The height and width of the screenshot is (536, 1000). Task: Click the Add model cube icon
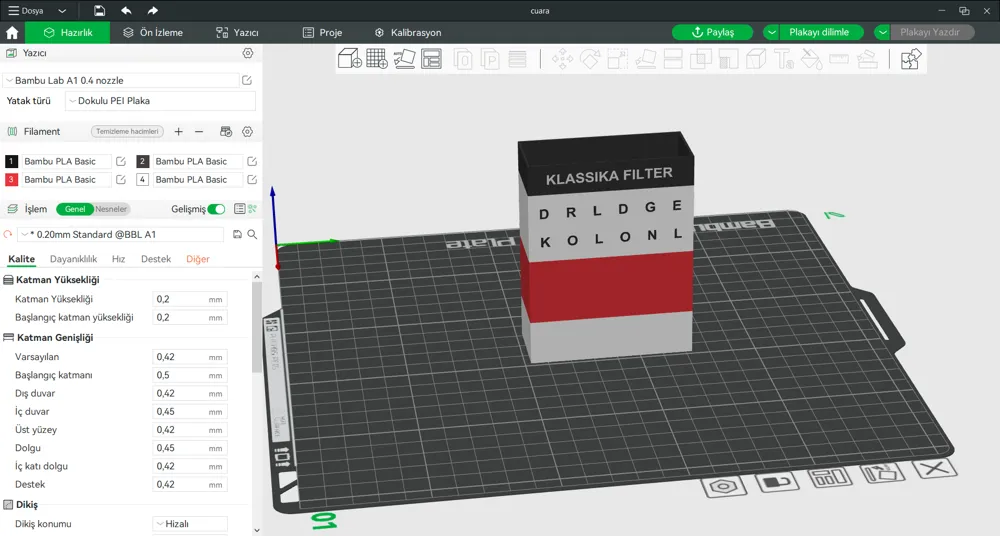point(349,59)
